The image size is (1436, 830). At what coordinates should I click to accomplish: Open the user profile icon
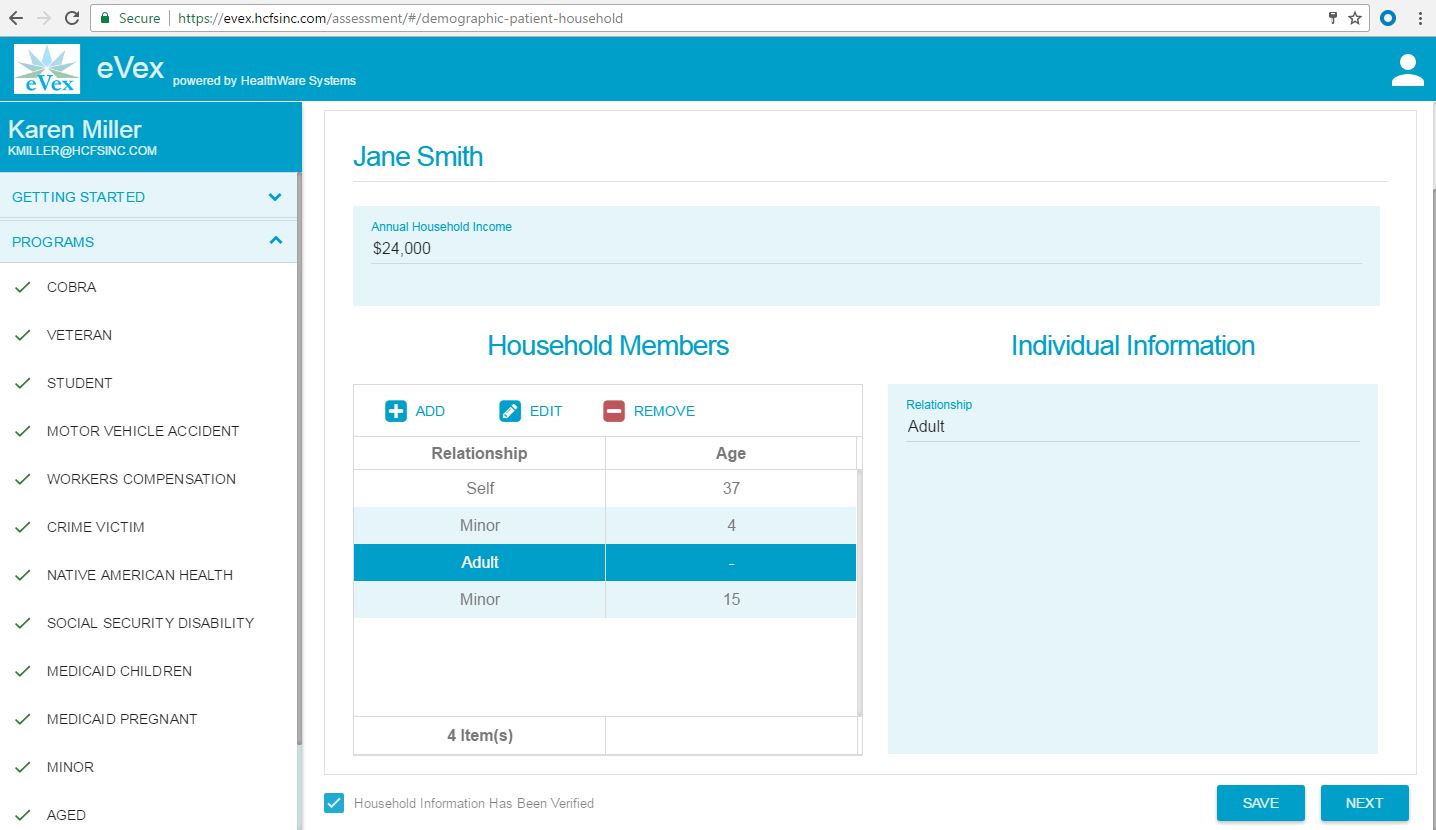pyautogui.click(x=1407, y=70)
